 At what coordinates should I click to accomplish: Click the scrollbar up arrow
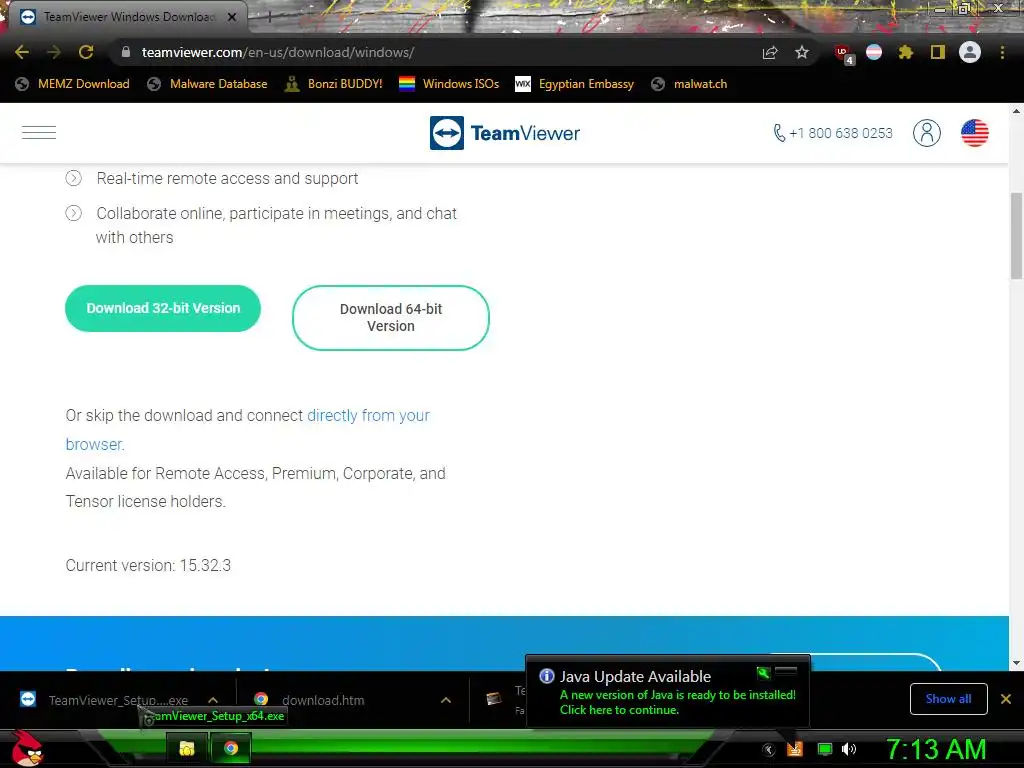point(1016,111)
